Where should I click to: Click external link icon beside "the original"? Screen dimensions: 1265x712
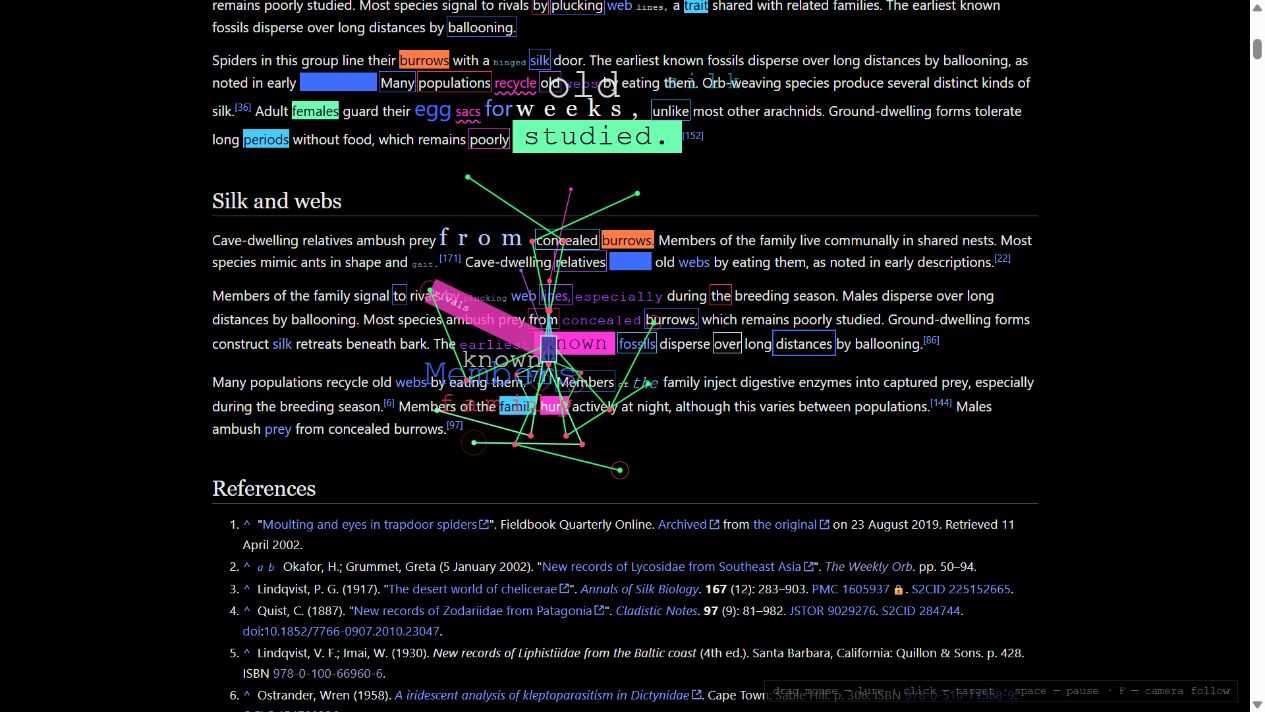pos(825,525)
